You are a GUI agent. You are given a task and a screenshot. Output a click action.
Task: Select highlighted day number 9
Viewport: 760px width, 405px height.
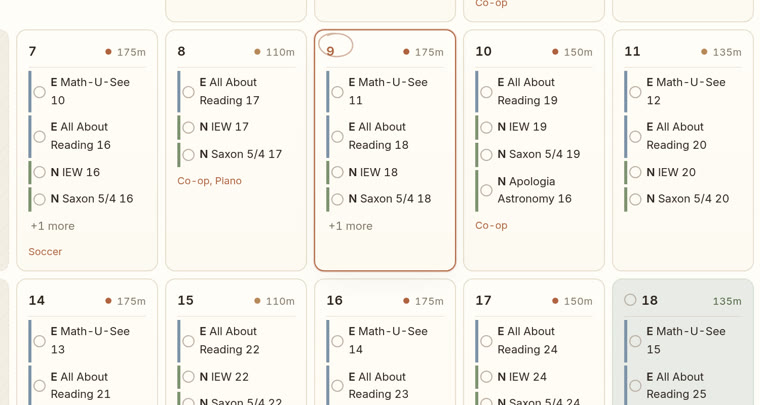331,51
